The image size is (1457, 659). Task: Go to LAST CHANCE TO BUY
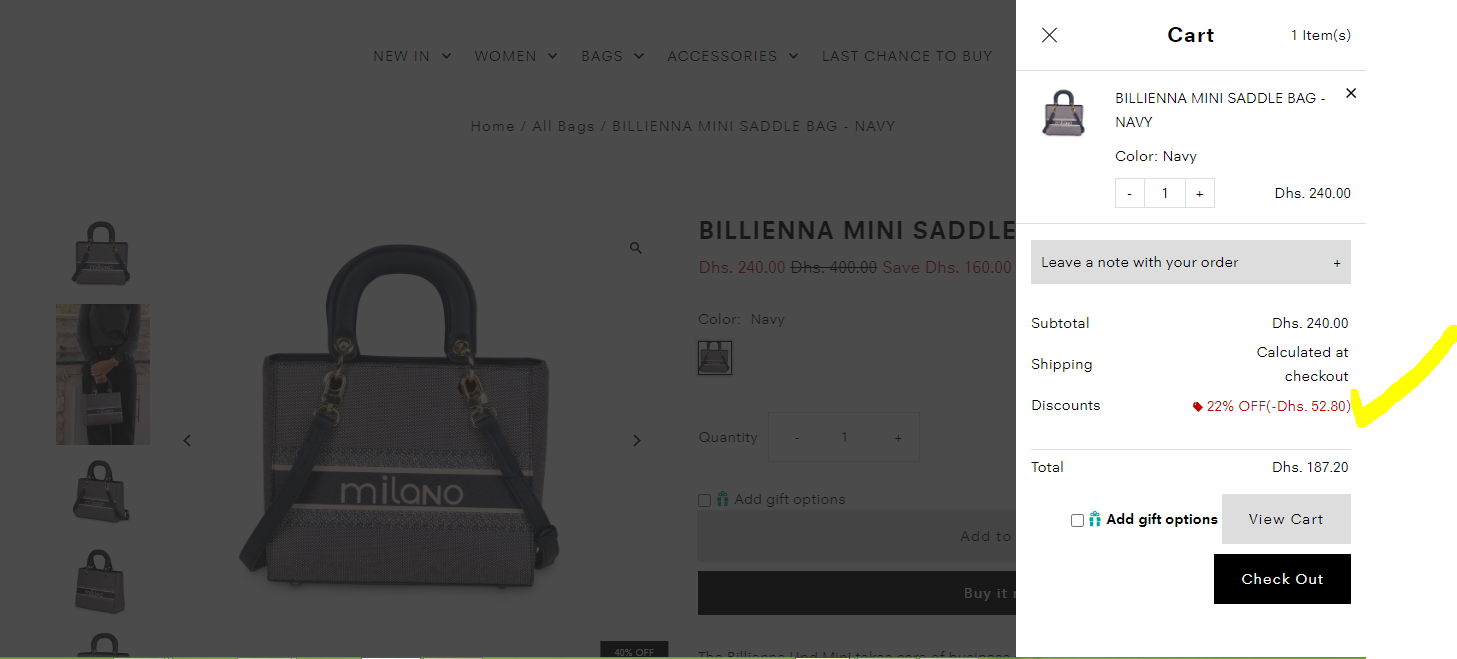(x=907, y=56)
